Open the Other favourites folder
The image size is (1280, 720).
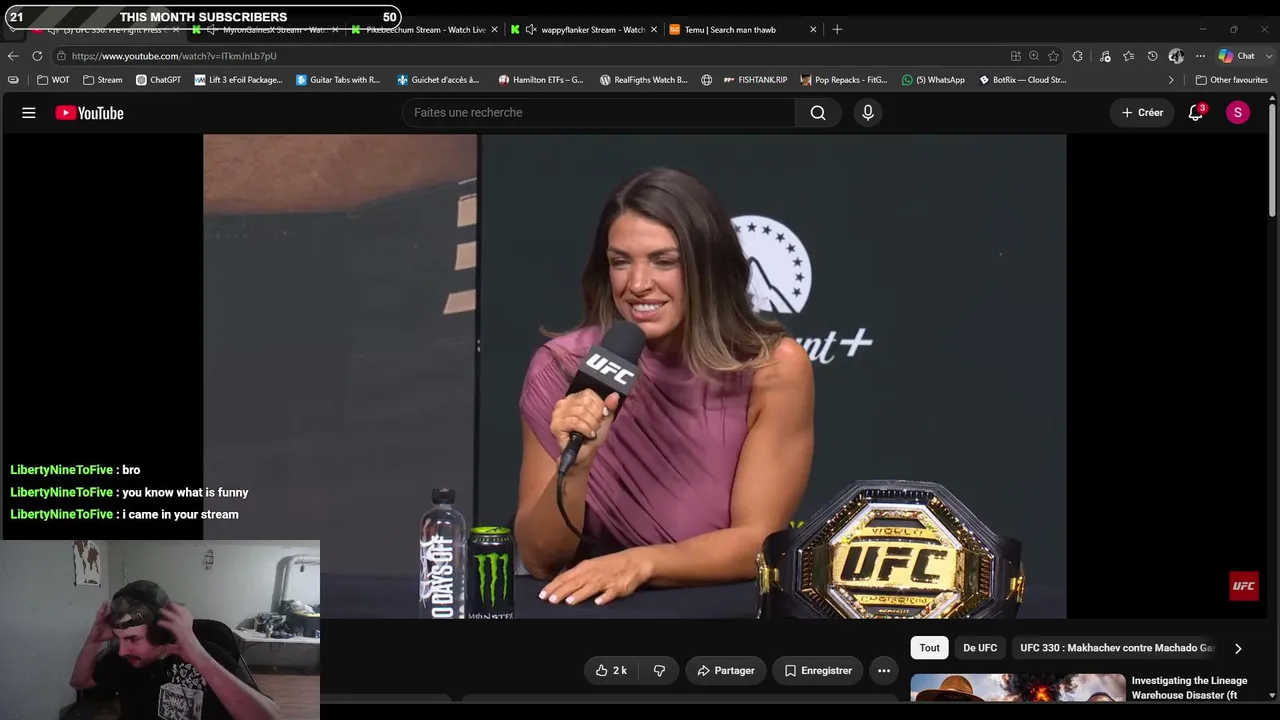[x=1232, y=80]
